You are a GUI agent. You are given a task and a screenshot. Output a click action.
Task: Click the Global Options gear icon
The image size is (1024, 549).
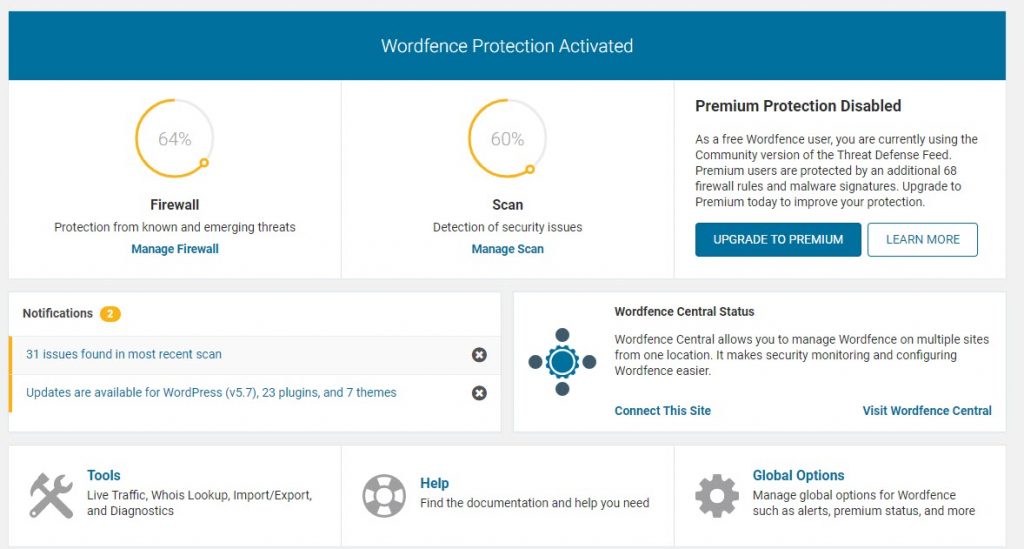tap(716, 495)
